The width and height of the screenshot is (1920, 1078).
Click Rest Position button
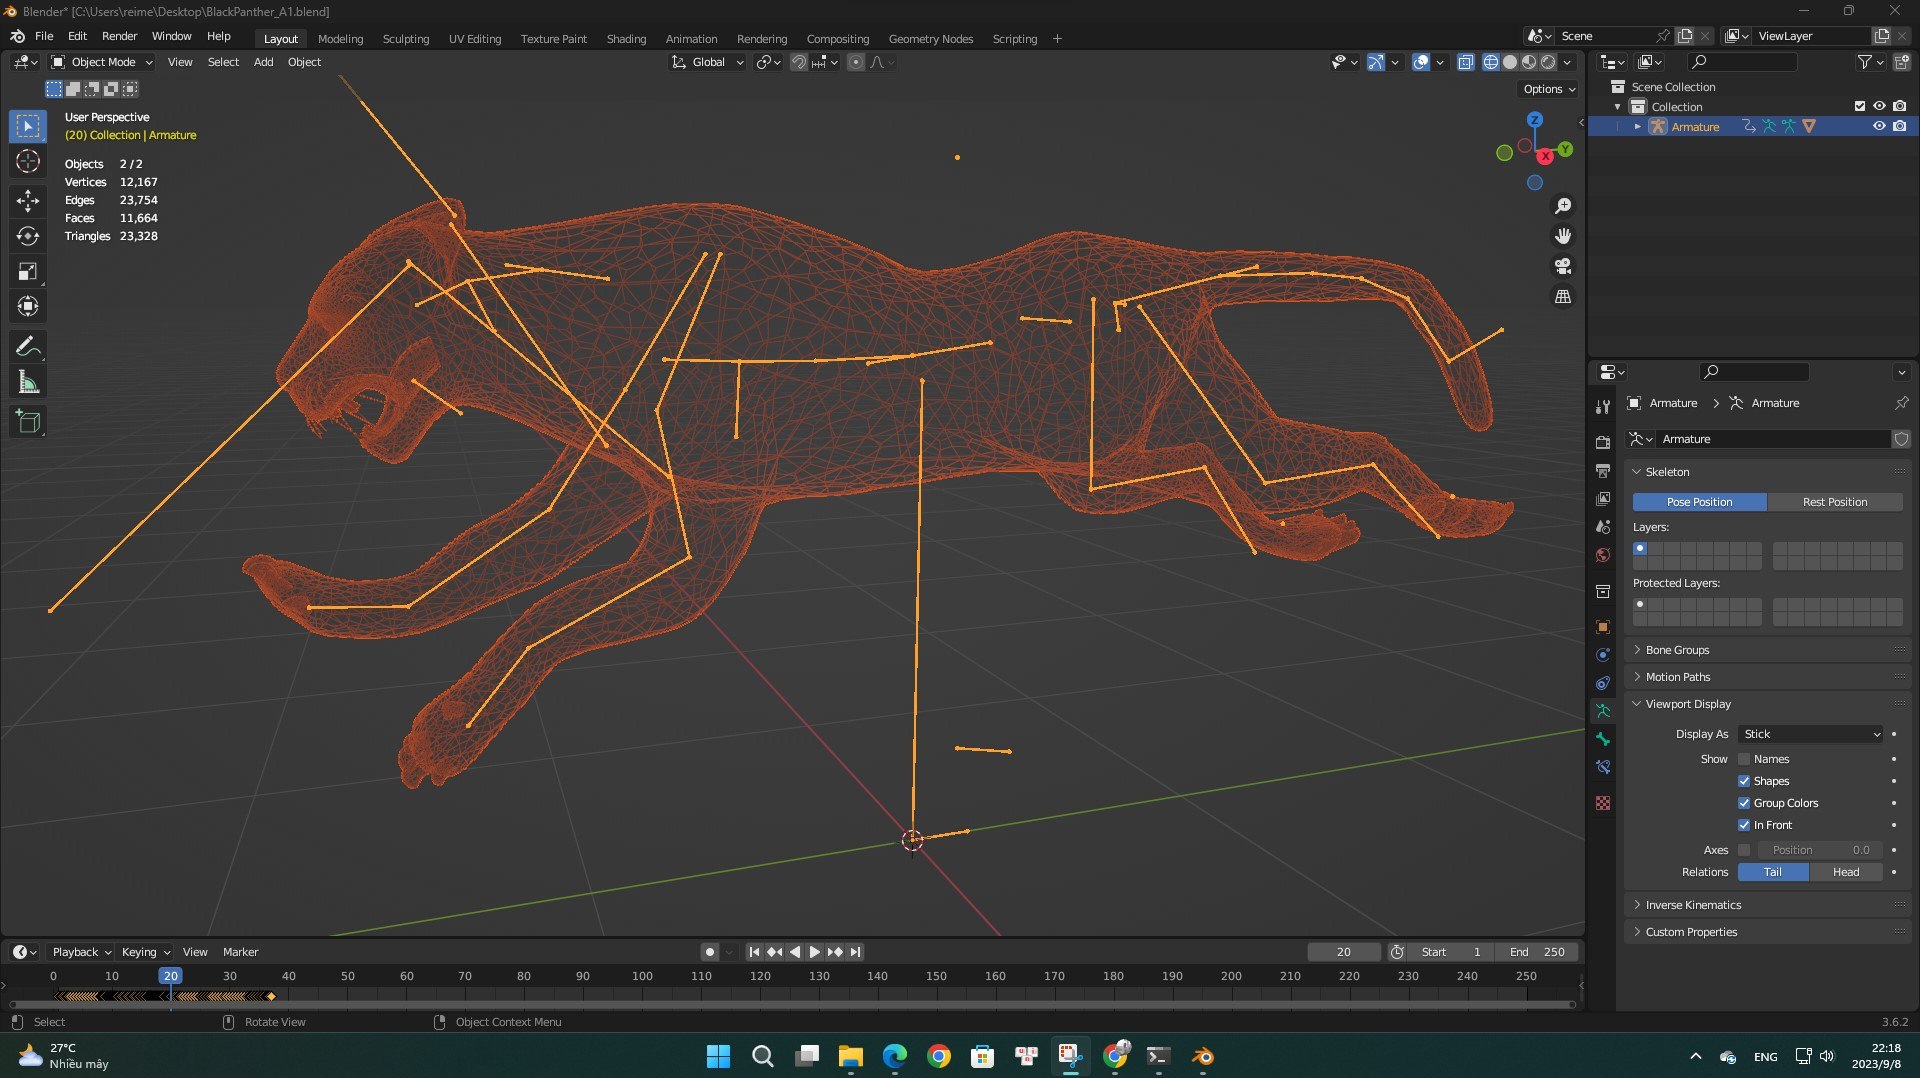(x=1834, y=502)
